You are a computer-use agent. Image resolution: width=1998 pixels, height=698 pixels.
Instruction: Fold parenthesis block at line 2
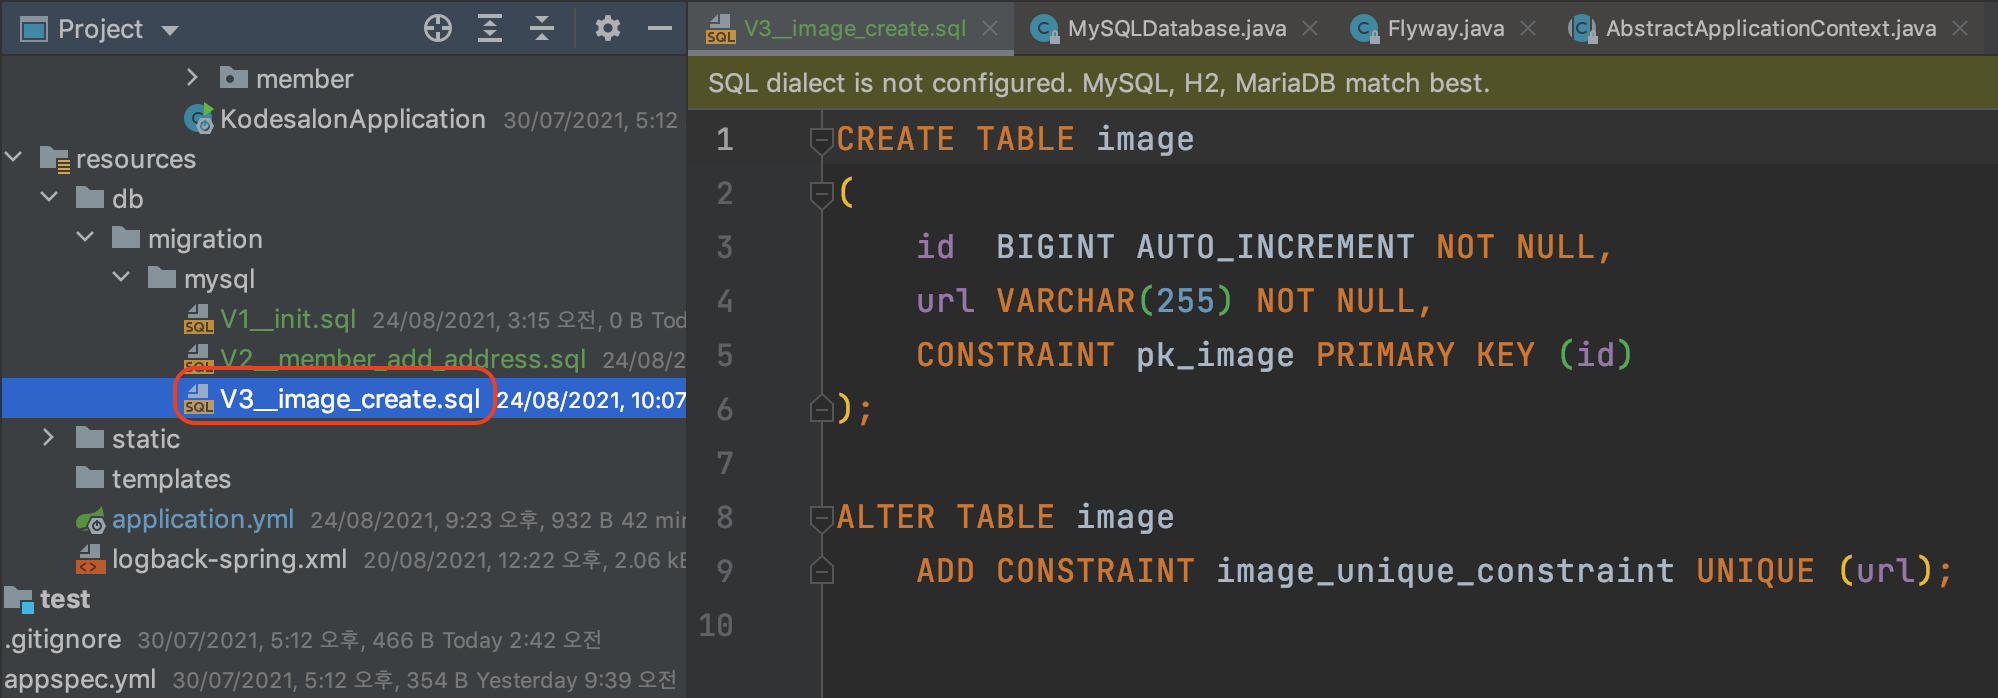click(x=821, y=194)
